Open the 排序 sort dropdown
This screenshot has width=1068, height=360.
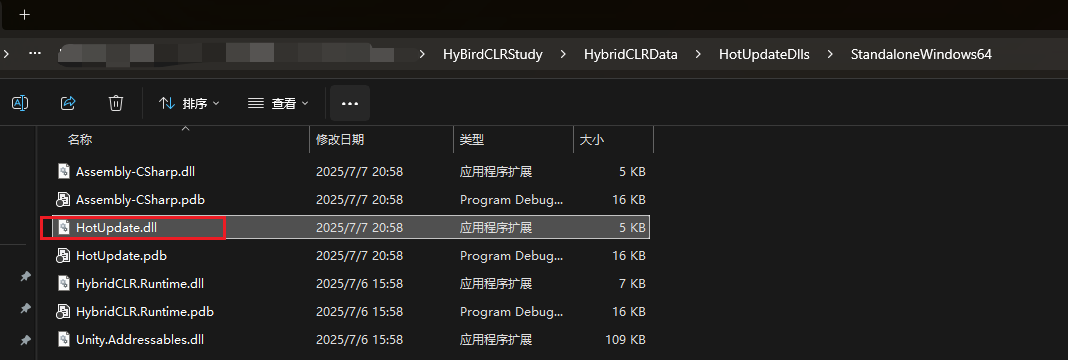click(x=189, y=103)
